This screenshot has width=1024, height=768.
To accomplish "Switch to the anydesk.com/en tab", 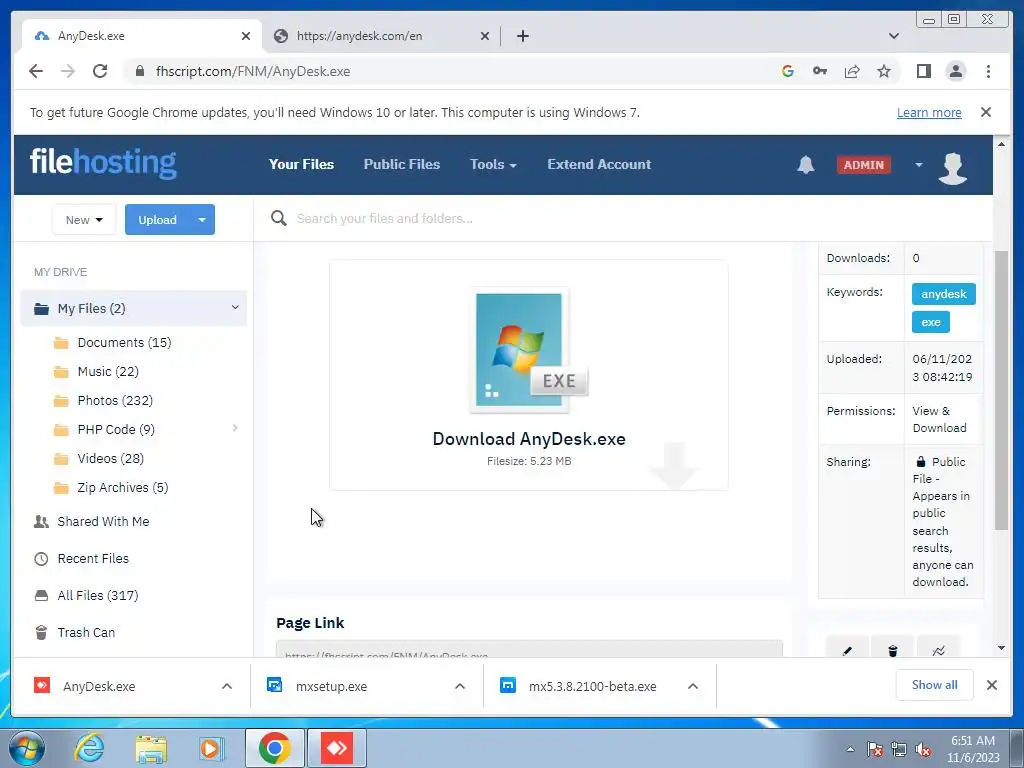I will pyautogui.click(x=381, y=36).
